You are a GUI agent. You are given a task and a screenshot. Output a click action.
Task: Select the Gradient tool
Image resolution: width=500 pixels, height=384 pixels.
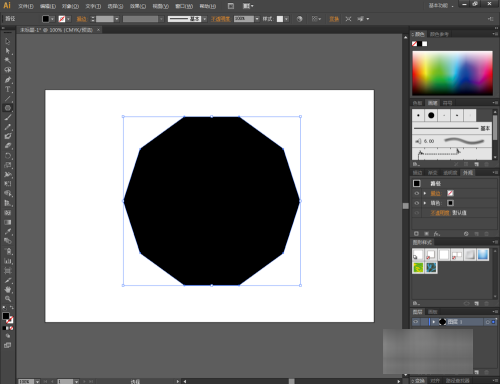pyautogui.click(x=8, y=222)
